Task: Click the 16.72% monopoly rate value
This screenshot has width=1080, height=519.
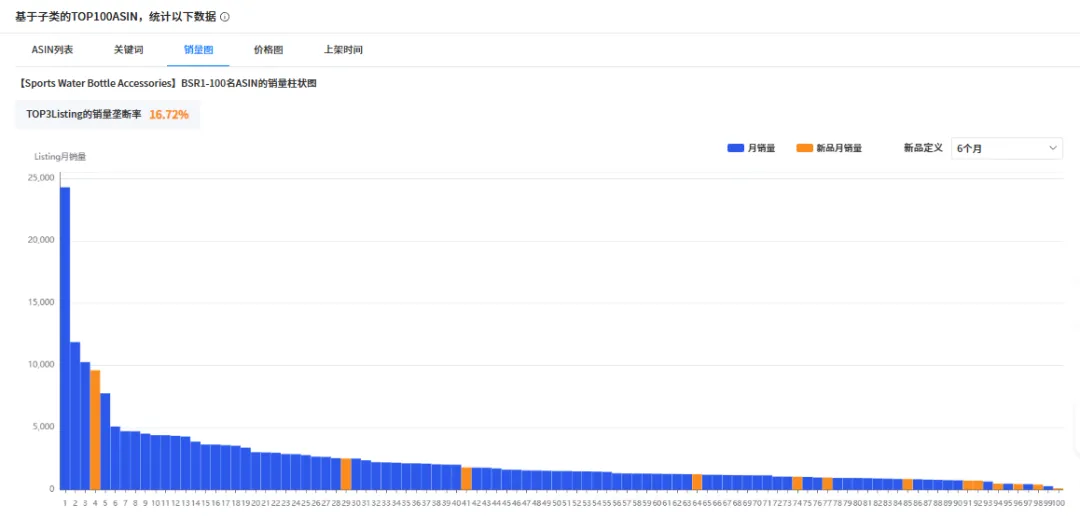Action: point(169,114)
